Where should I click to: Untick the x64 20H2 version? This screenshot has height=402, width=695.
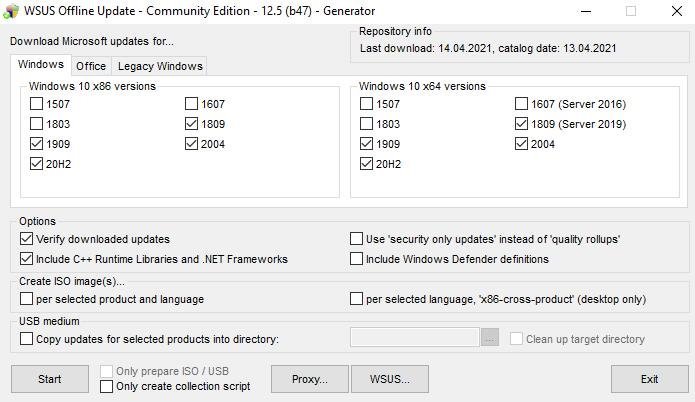[366, 164]
